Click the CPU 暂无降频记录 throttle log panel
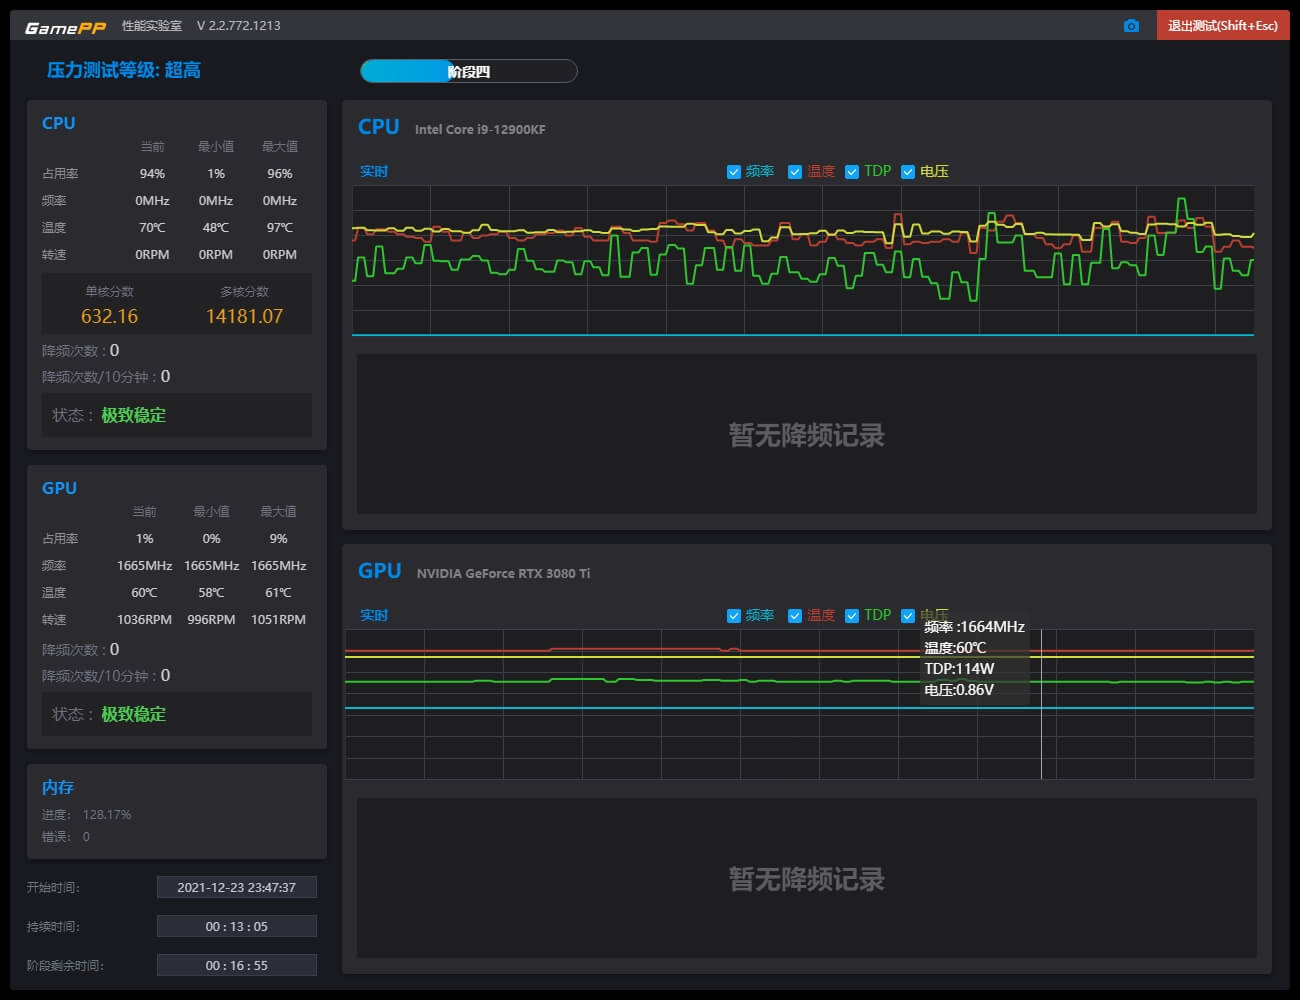This screenshot has width=1300, height=1000. click(x=807, y=434)
